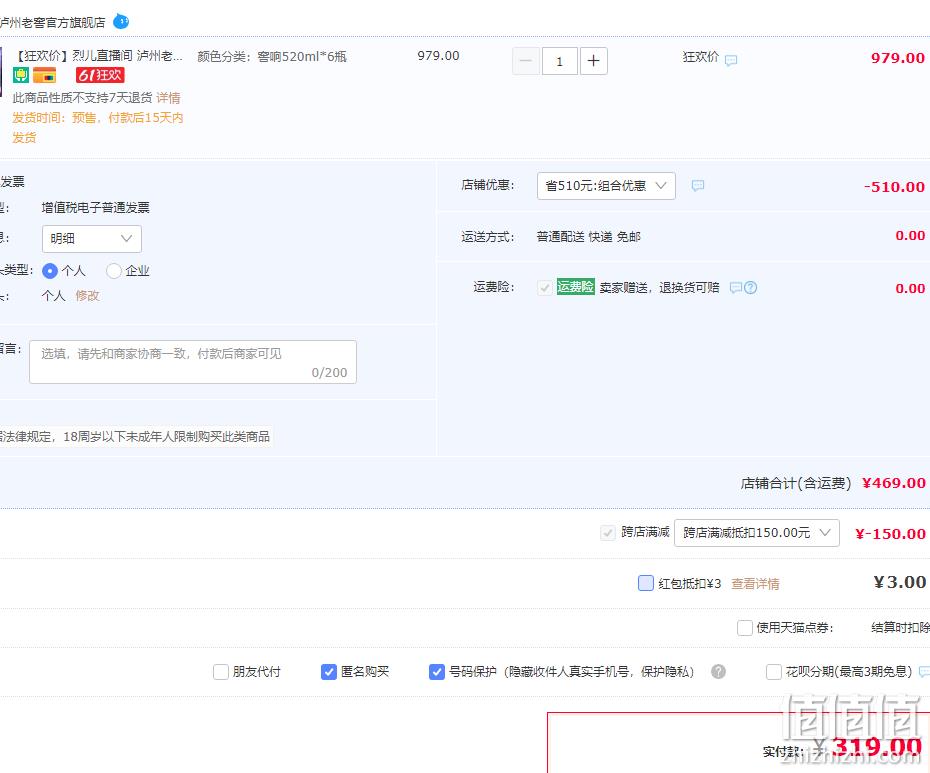Click the 颜色分类：窖响520ml*6瓶 text
The height and width of the screenshot is (773, 930).
272,56
